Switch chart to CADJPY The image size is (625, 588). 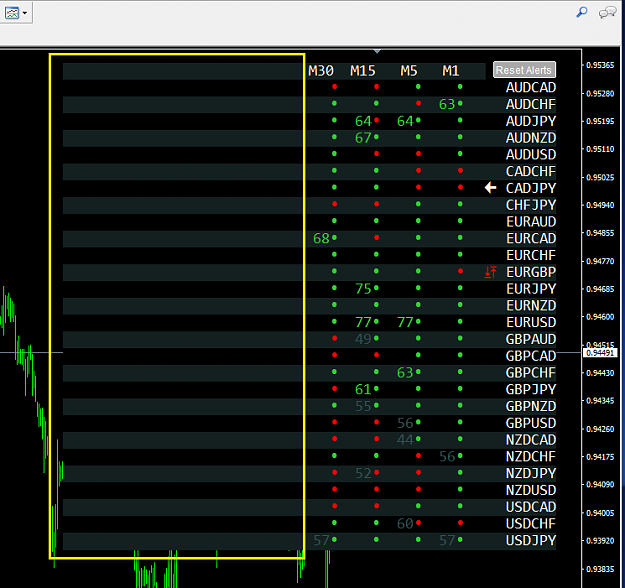click(x=531, y=188)
